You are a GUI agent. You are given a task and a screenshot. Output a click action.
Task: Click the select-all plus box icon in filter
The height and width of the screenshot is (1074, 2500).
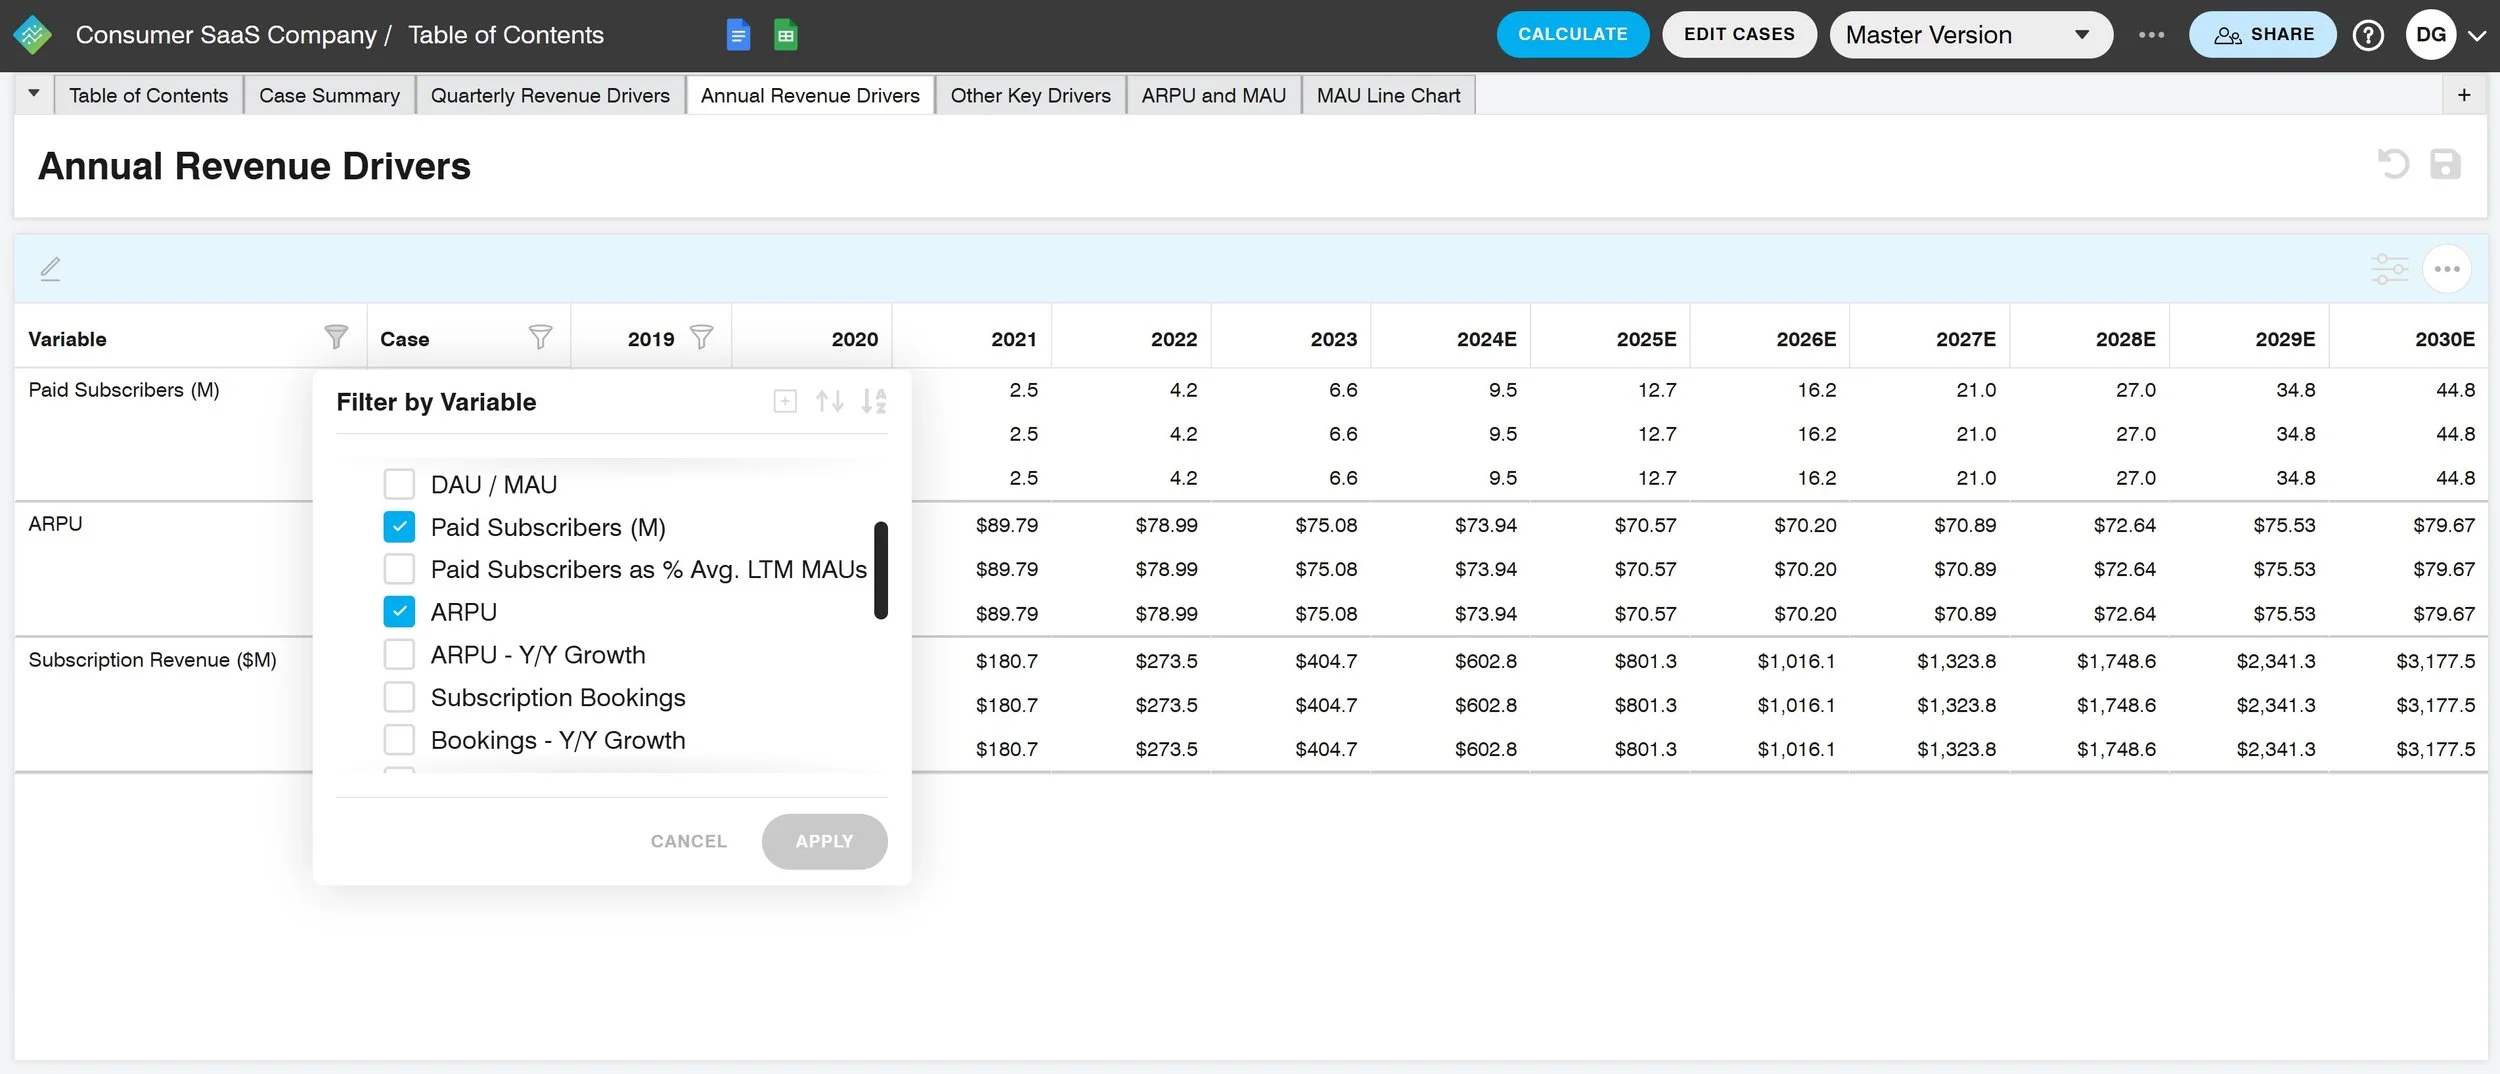785,401
